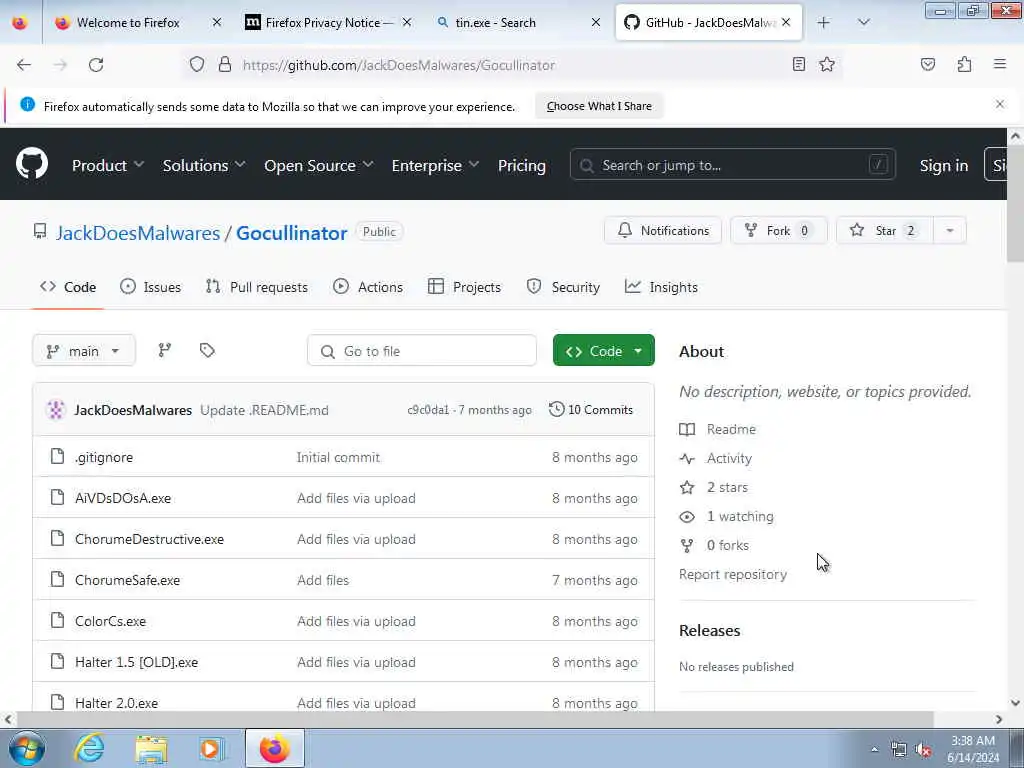Click the GitHub Octocat logo

click(x=31, y=164)
